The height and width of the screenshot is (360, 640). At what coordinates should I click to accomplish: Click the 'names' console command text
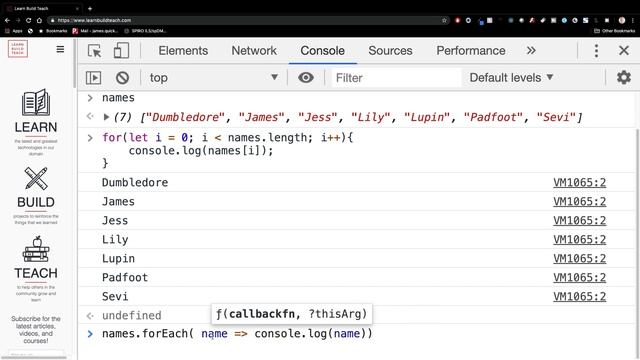click(118, 98)
